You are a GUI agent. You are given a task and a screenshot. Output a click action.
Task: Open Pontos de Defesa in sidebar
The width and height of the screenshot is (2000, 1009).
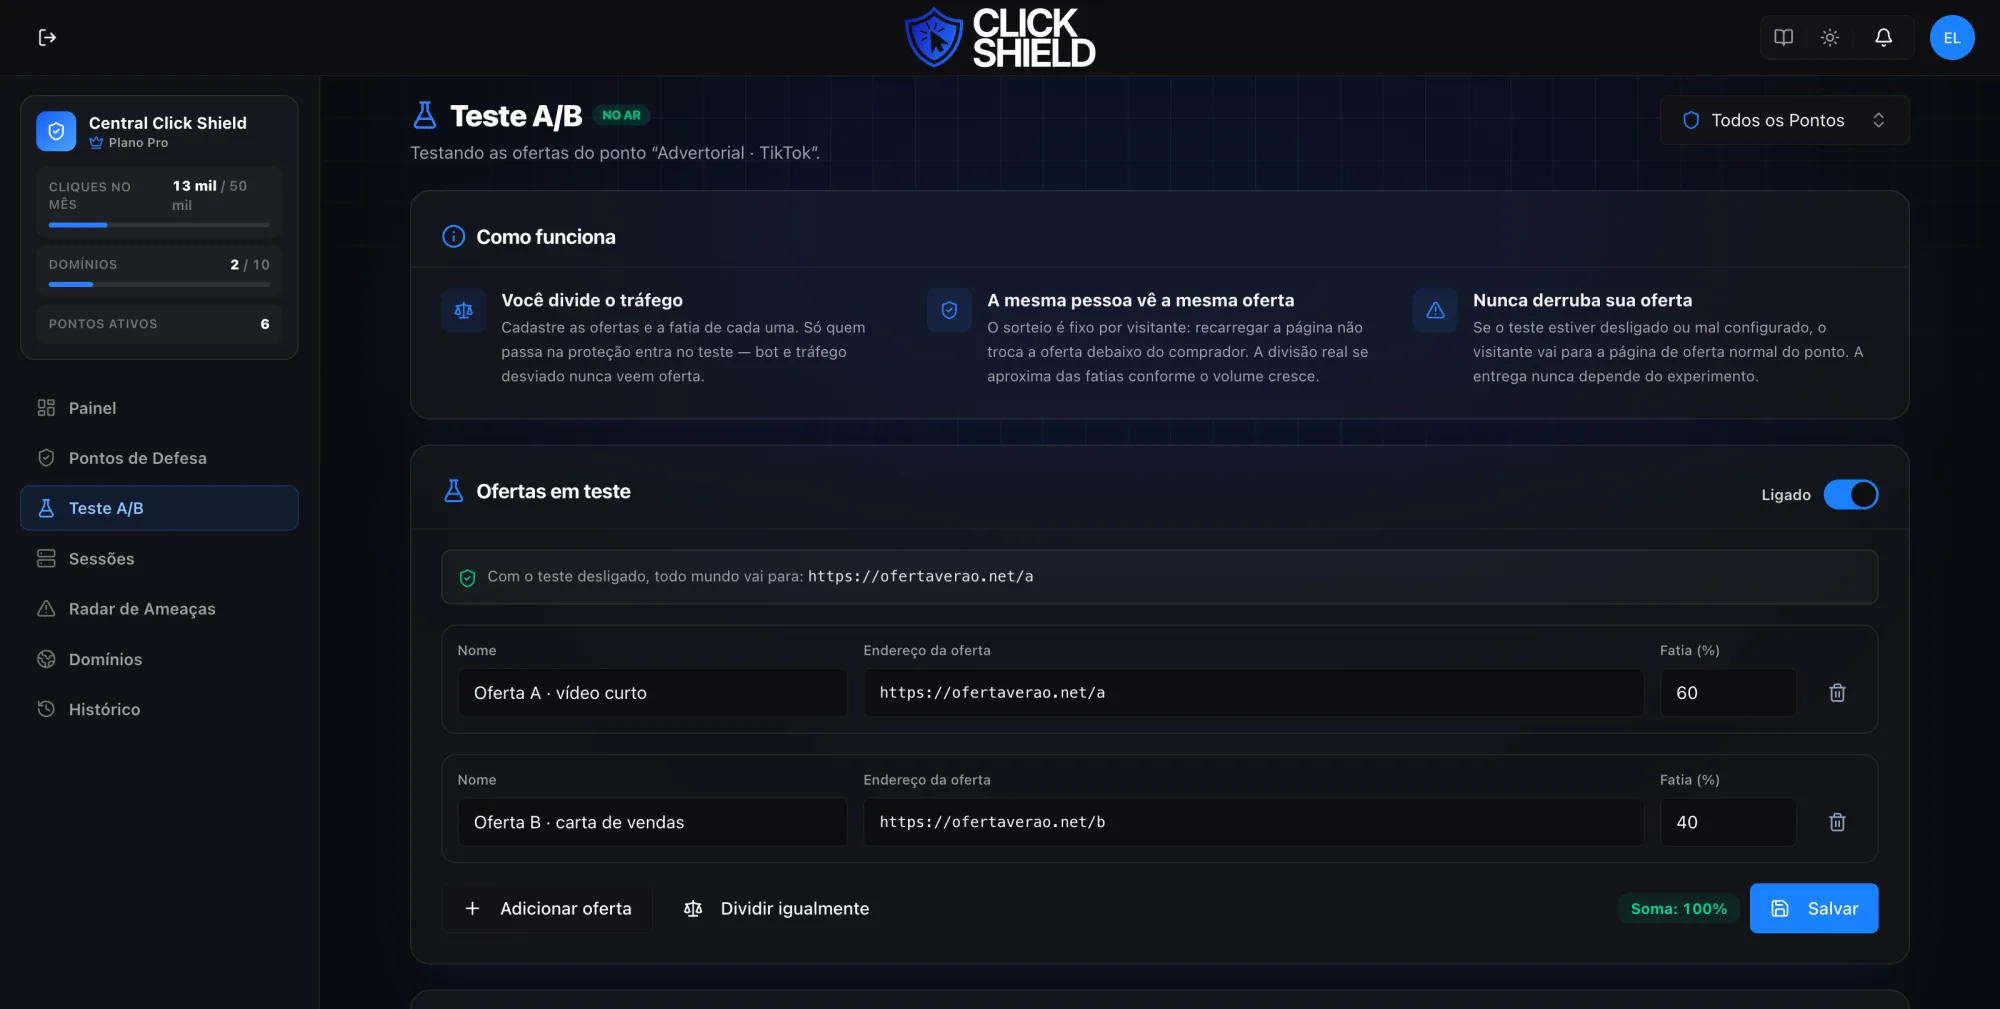pos(159,458)
